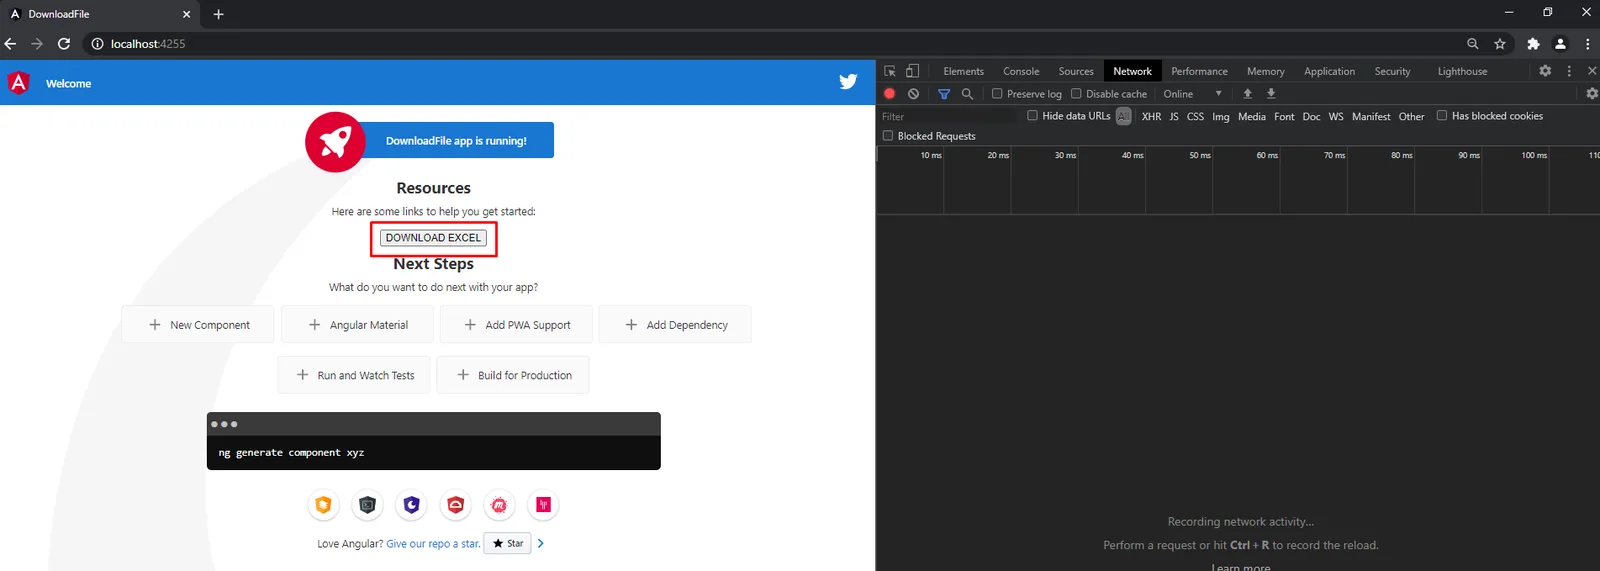Image resolution: width=1600 pixels, height=571 pixels.
Task: Open the Memory tab in DevTools
Action: pyautogui.click(x=1265, y=71)
